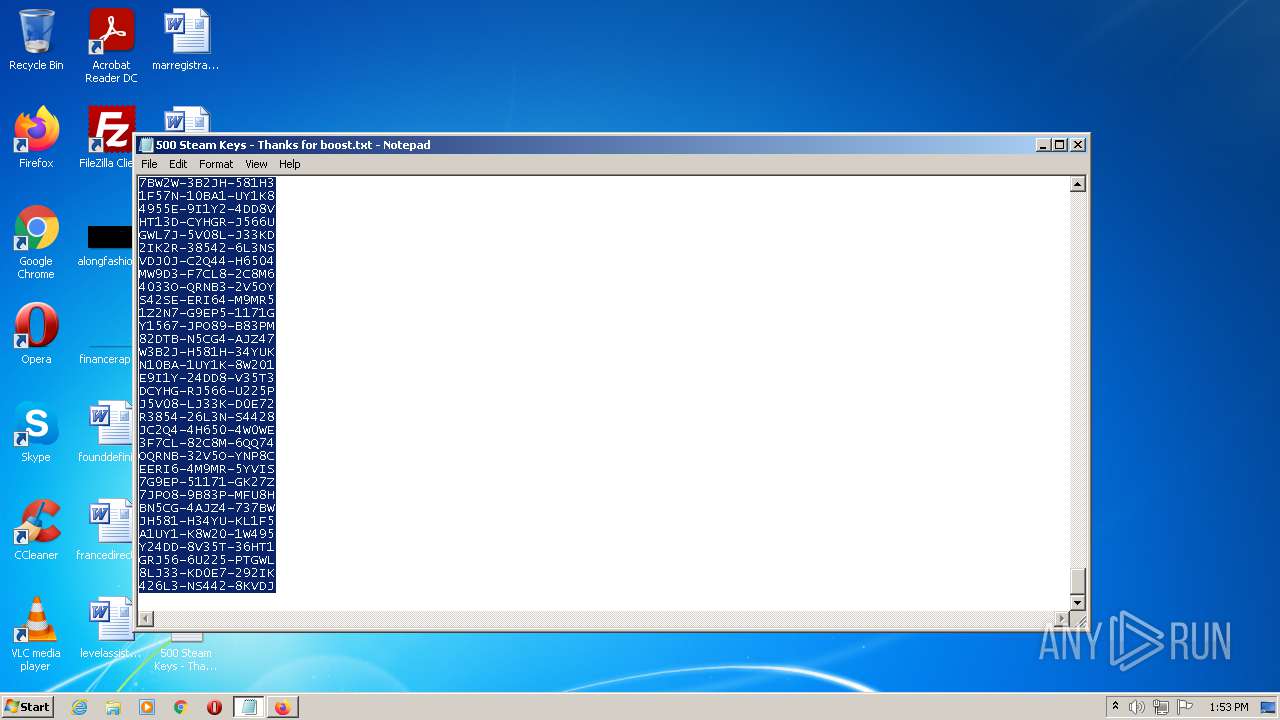Viewport: 1280px width, 720px height.
Task: Open the View menu in Notepad
Action: pos(257,164)
